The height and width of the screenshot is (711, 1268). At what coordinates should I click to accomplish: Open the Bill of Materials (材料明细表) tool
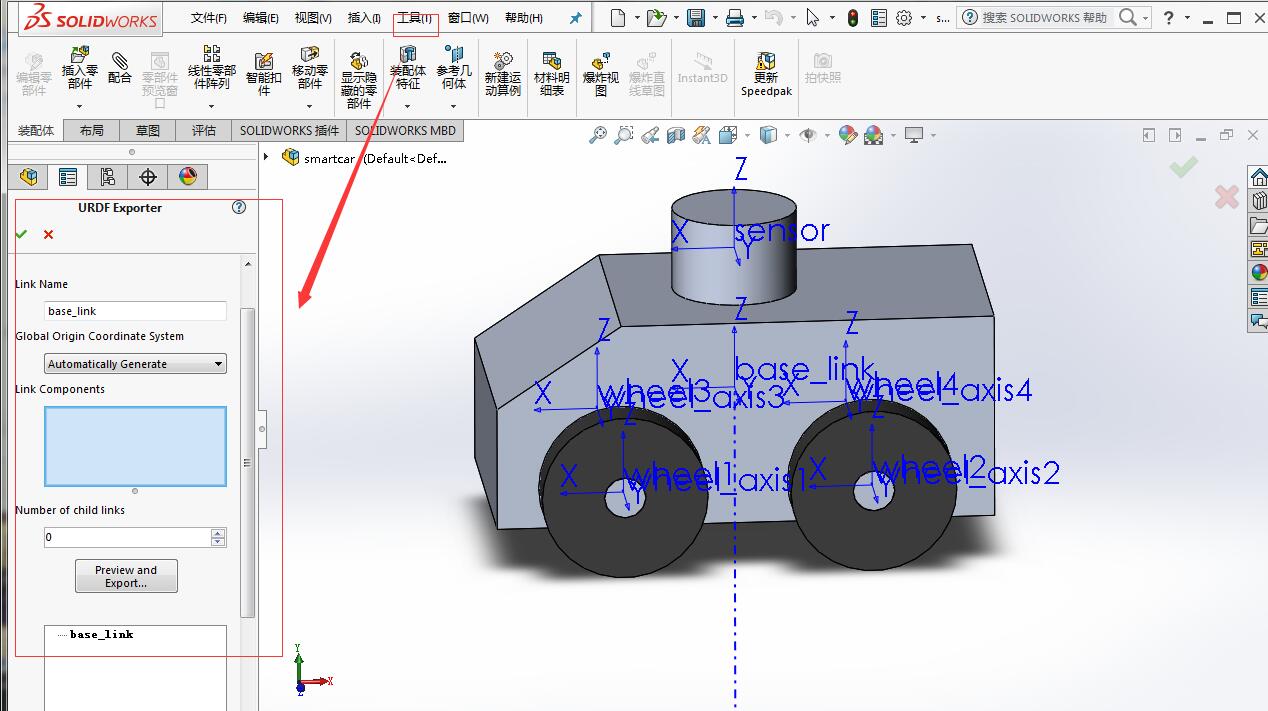click(x=551, y=74)
